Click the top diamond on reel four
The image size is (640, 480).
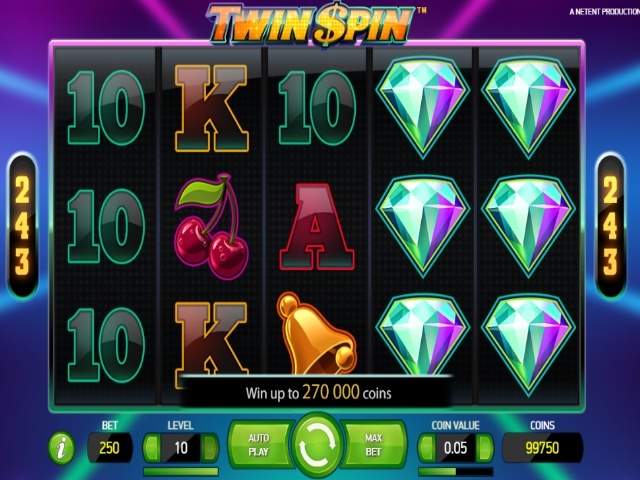423,107
